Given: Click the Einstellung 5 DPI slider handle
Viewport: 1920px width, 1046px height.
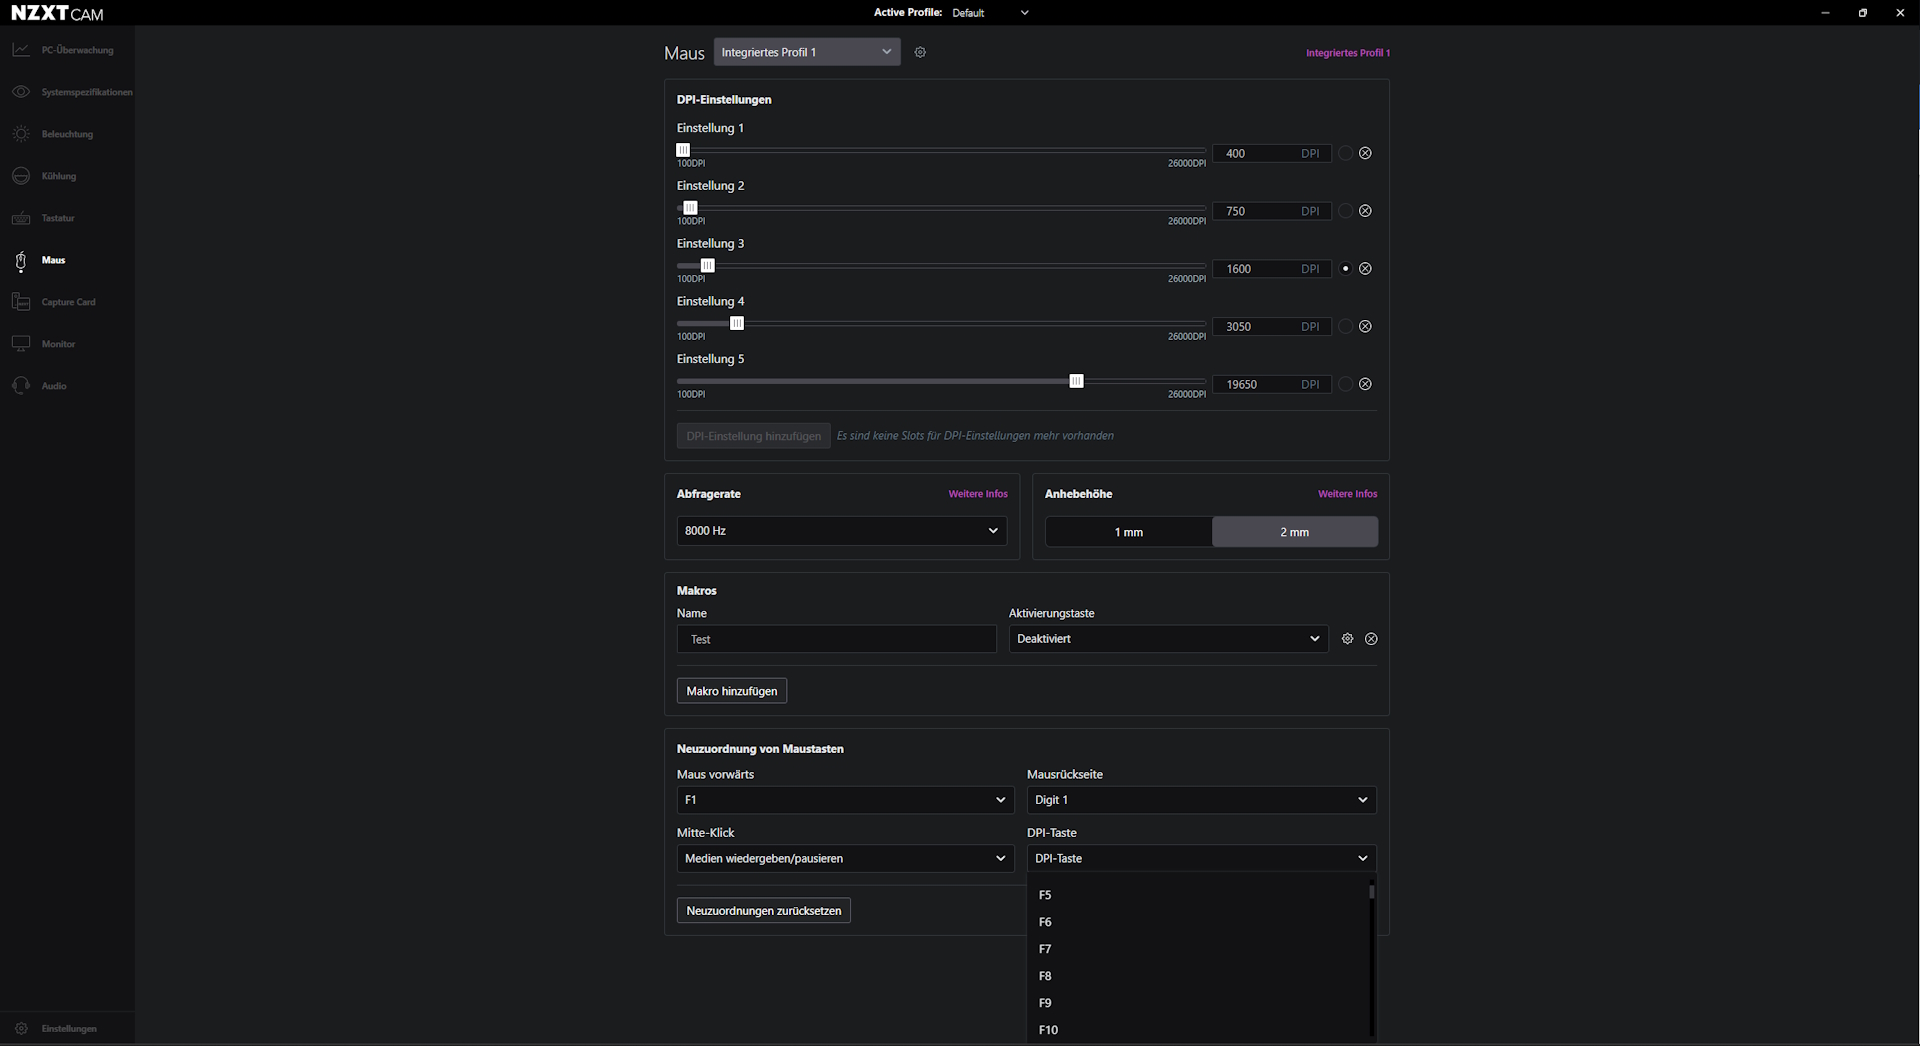Looking at the screenshot, I should (x=1076, y=381).
